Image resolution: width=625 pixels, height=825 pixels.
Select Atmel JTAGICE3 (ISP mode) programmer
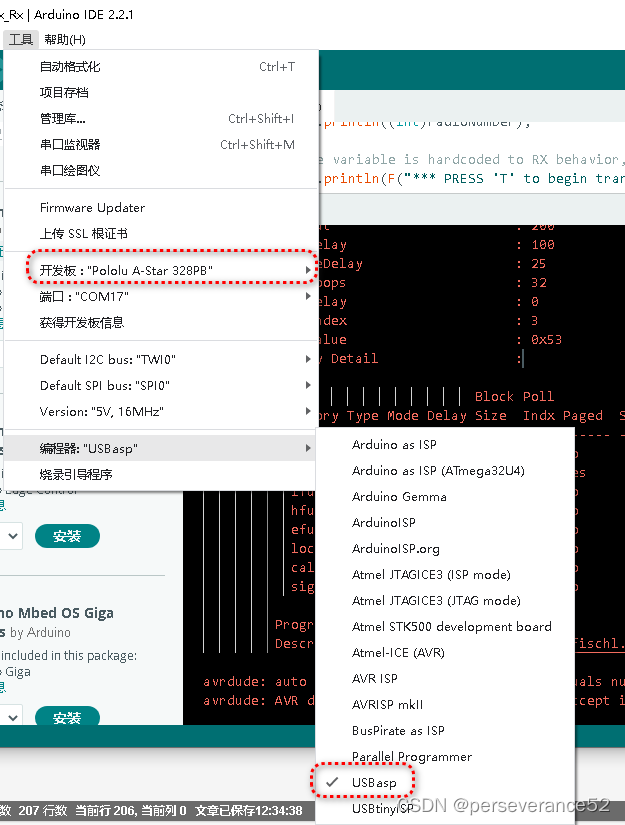[445, 575]
